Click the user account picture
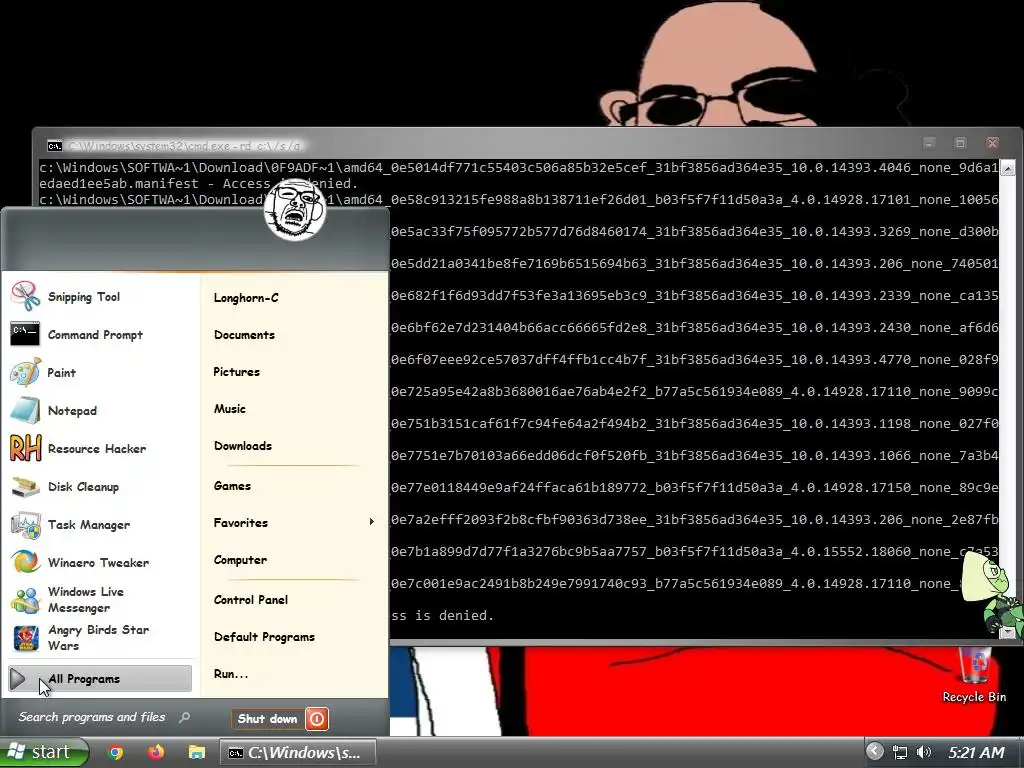Image resolution: width=1024 pixels, height=768 pixels. tap(295, 210)
